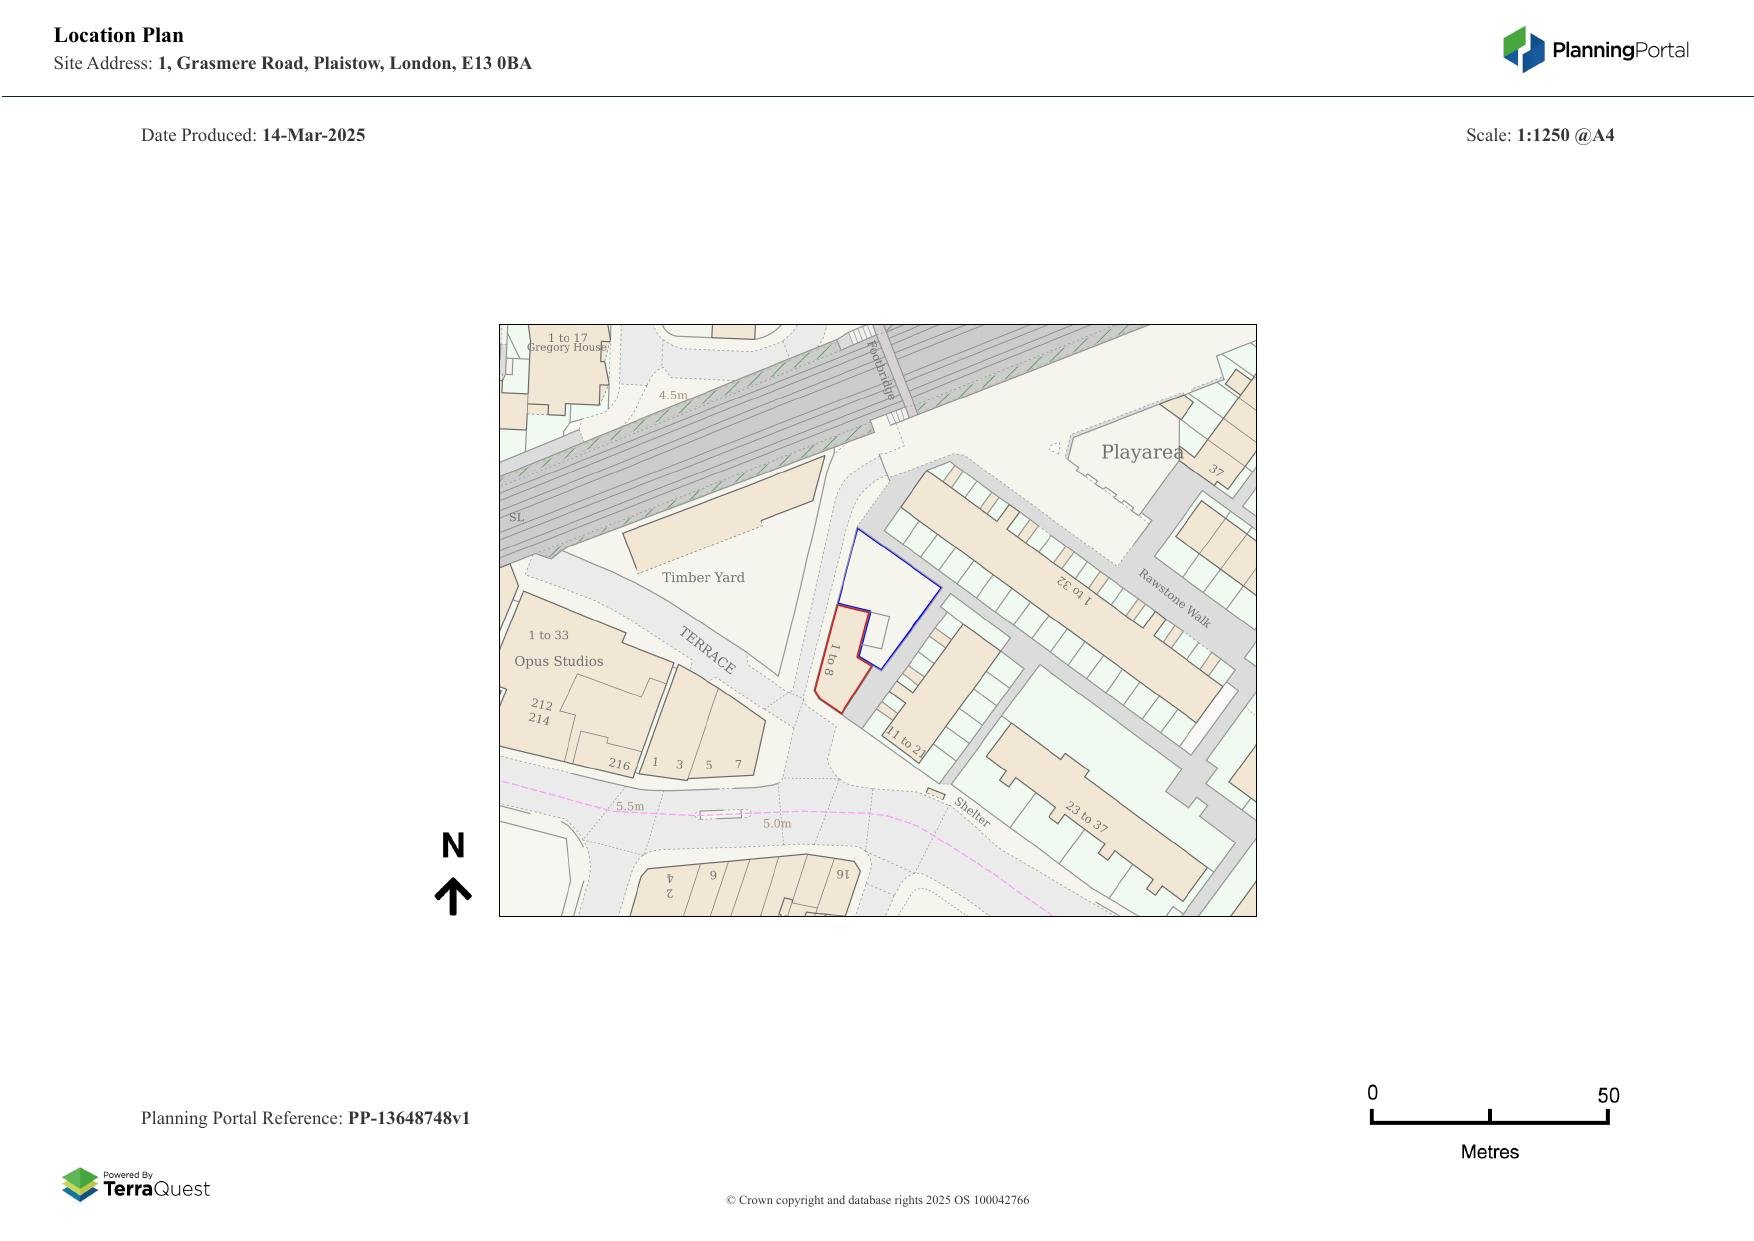Click the Timber Yard label
Viewport: 1754px width, 1241px height.
tap(703, 577)
